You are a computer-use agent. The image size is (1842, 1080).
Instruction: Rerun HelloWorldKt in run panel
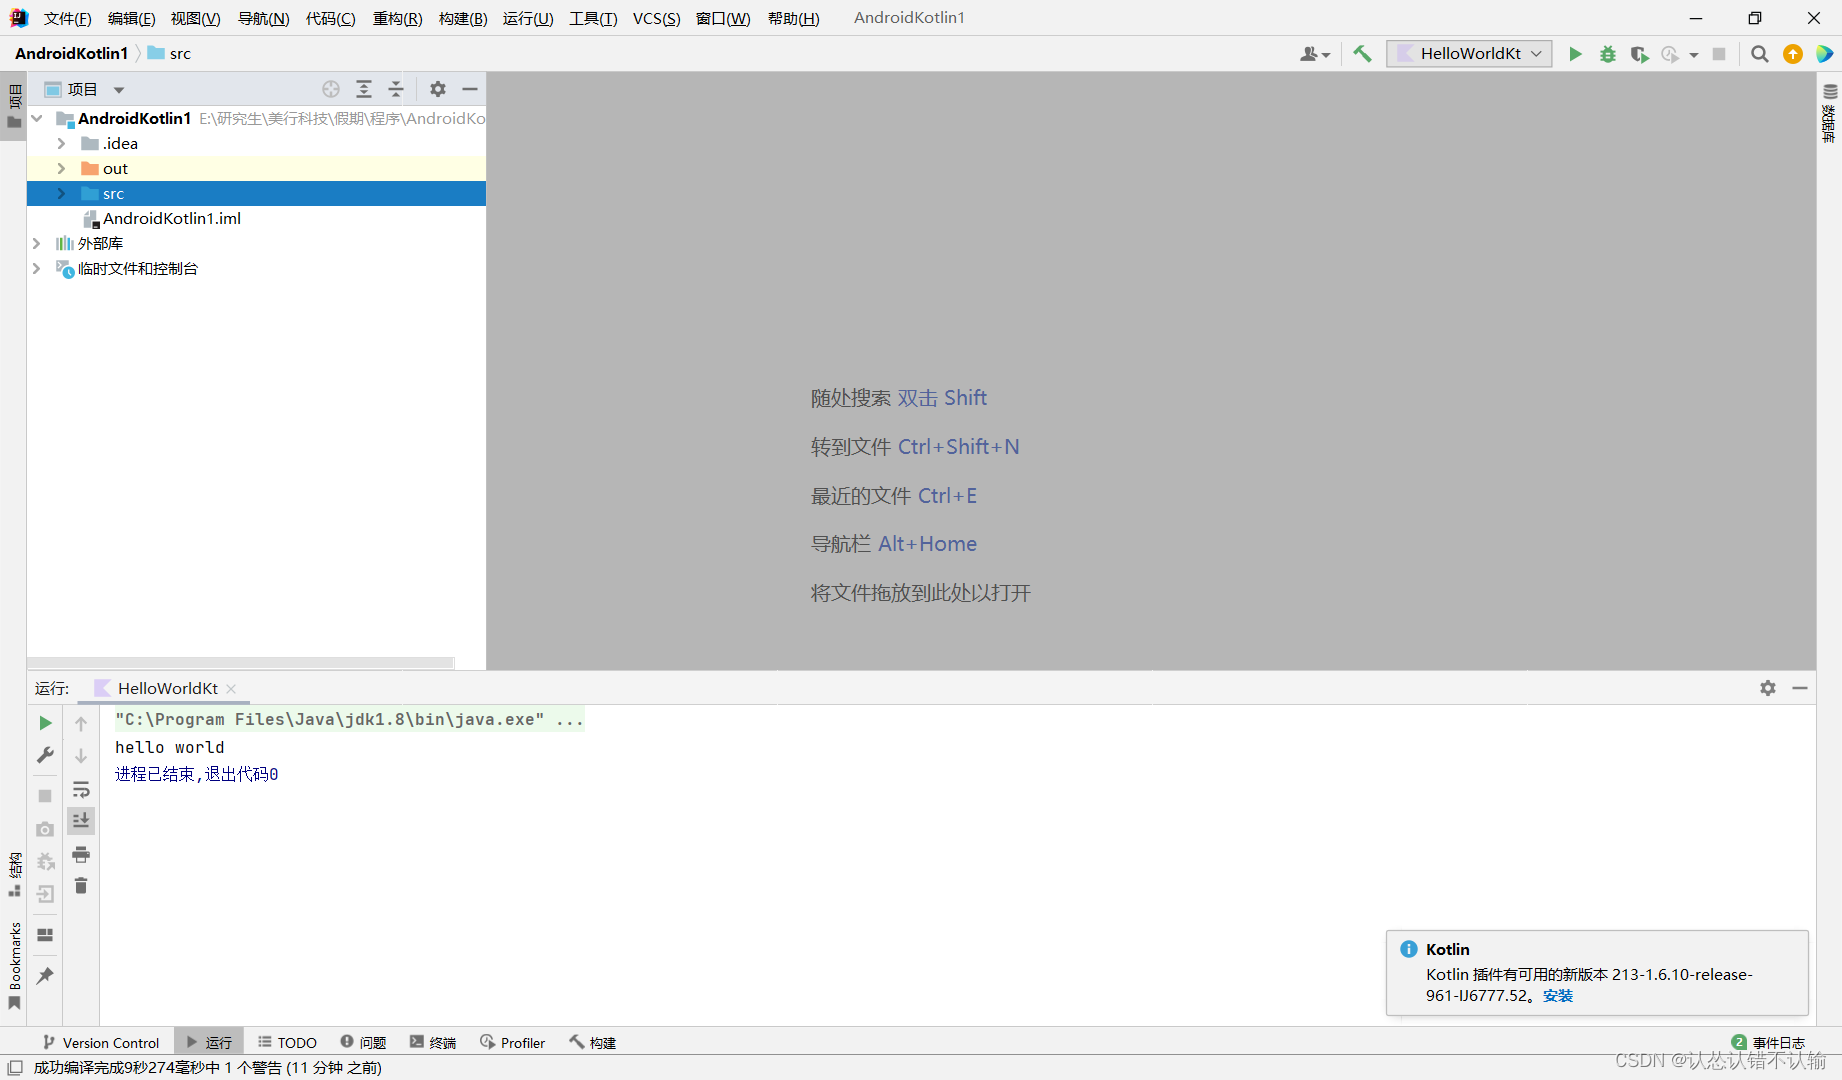45,723
